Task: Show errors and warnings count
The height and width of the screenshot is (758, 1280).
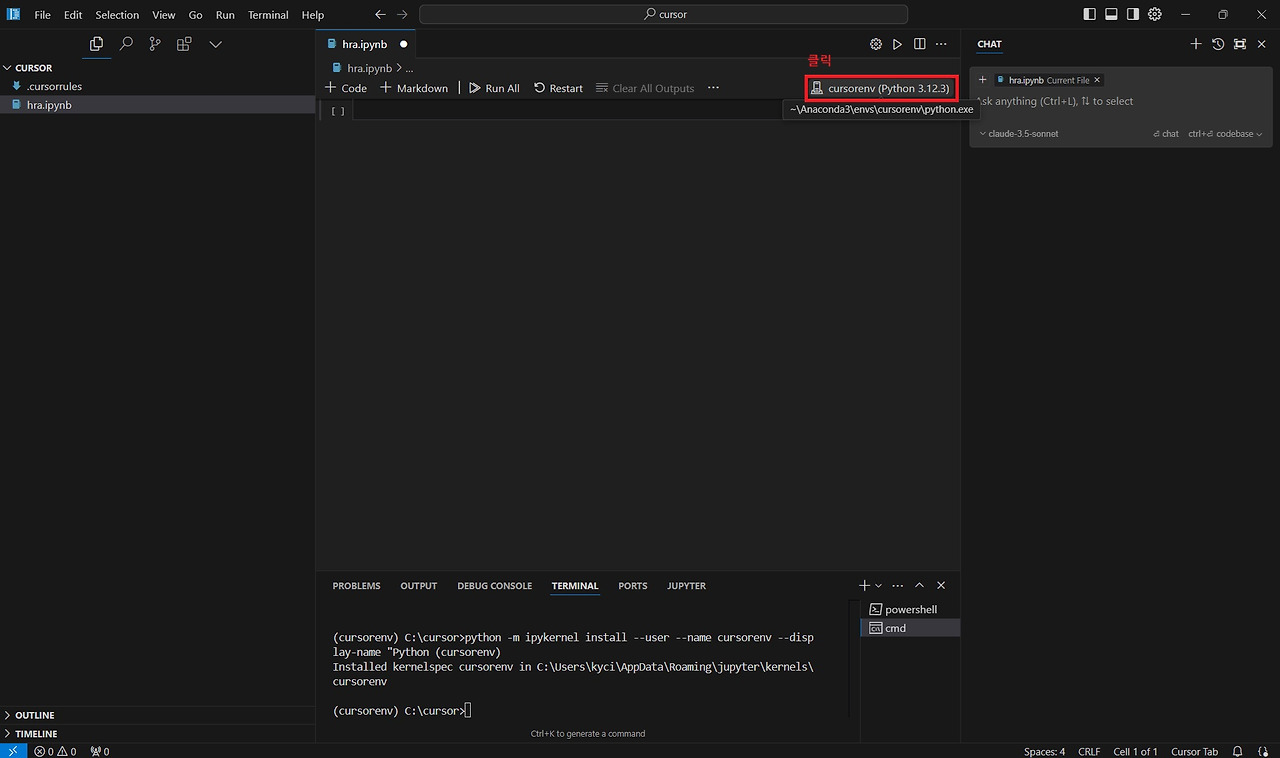Action: coord(55,751)
